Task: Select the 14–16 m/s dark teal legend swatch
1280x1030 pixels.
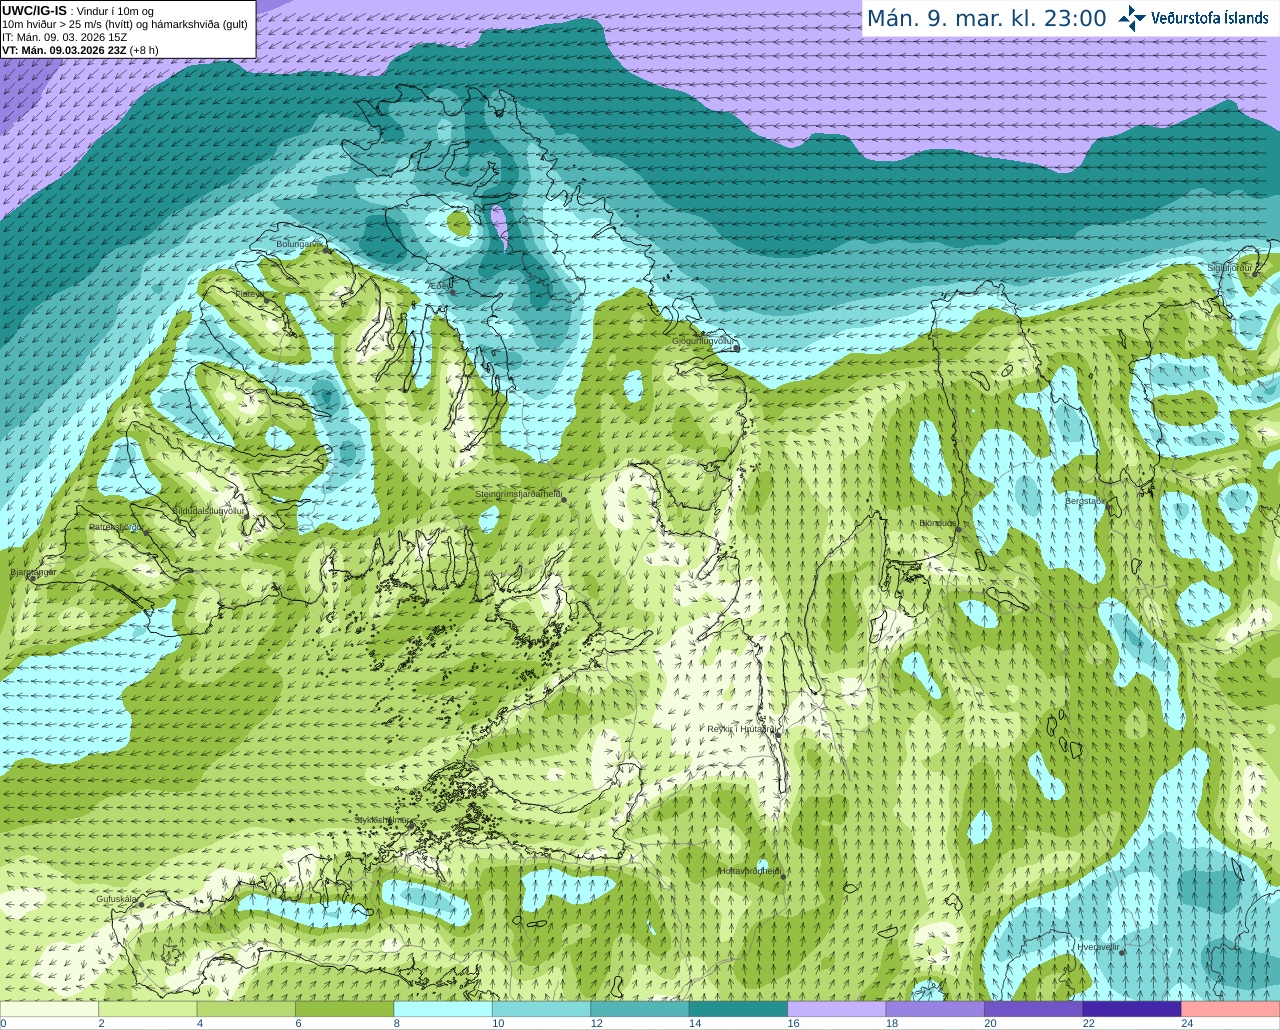Action: click(x=738, y=1009)
